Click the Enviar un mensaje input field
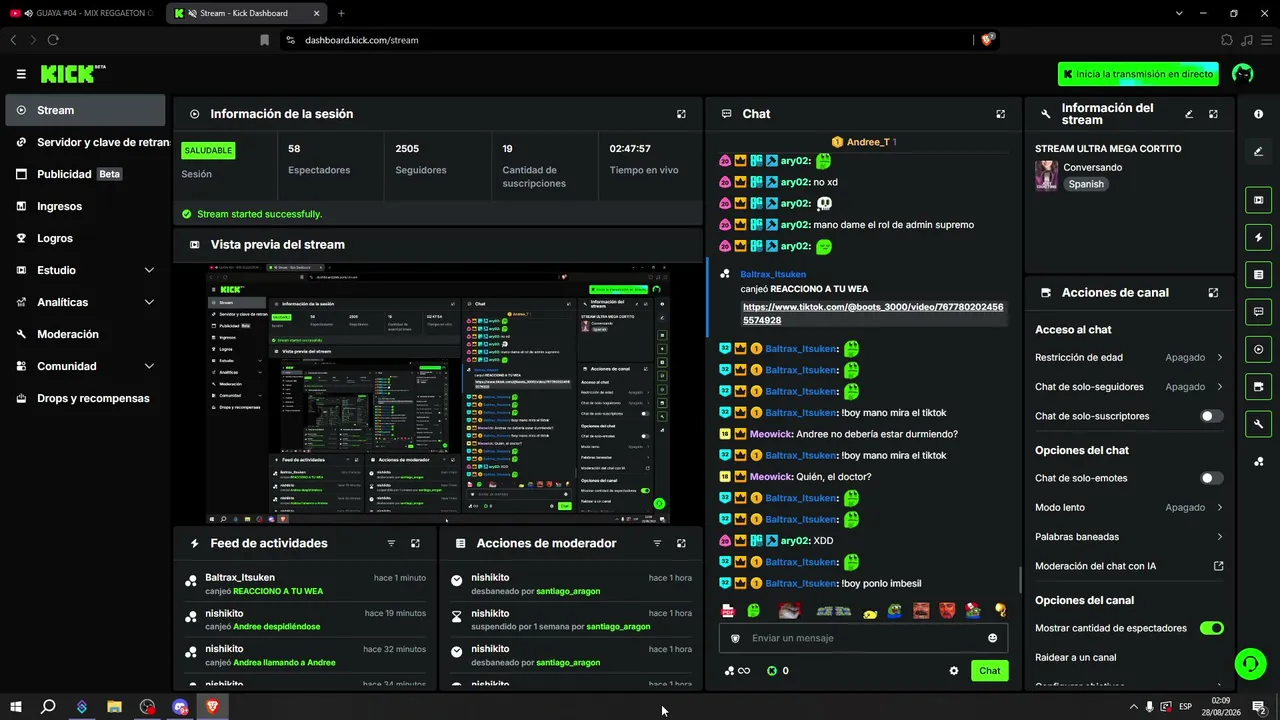This screenshot has width=1280, height=720. tap(864, 638)
